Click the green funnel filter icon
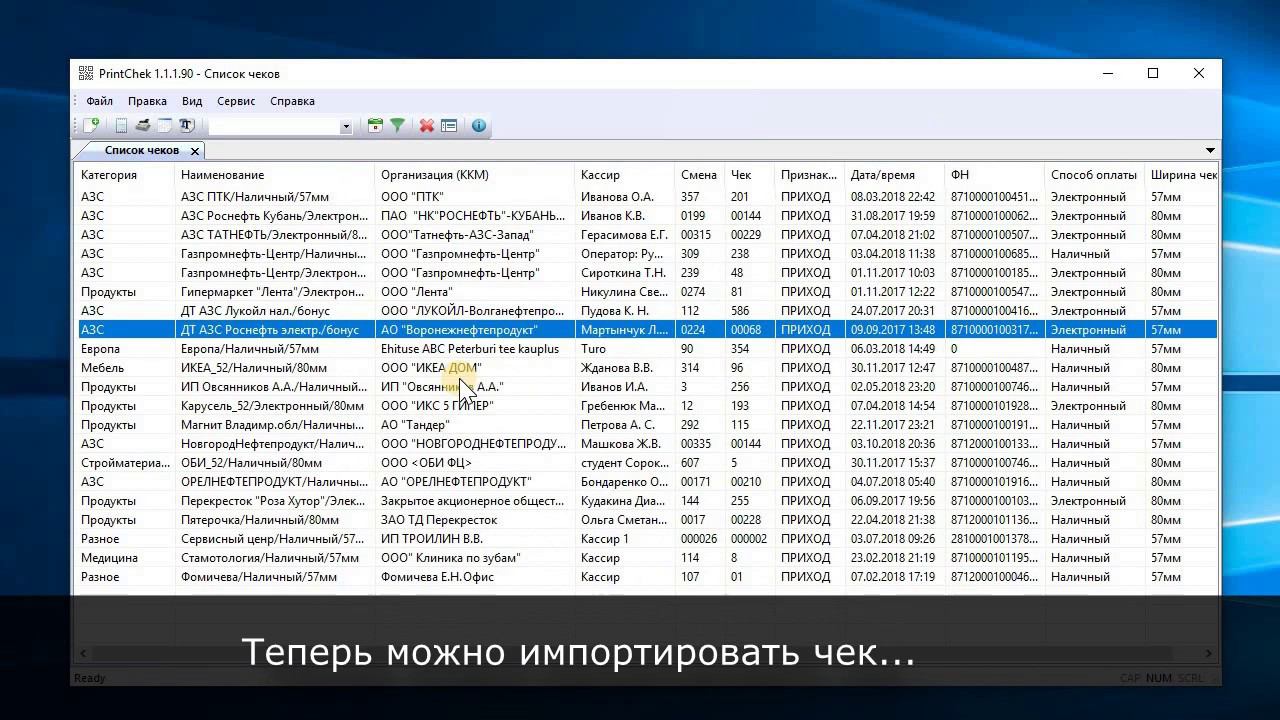Image resolution: width=1280 pixels, height=720 pixels. pos(397,126)
